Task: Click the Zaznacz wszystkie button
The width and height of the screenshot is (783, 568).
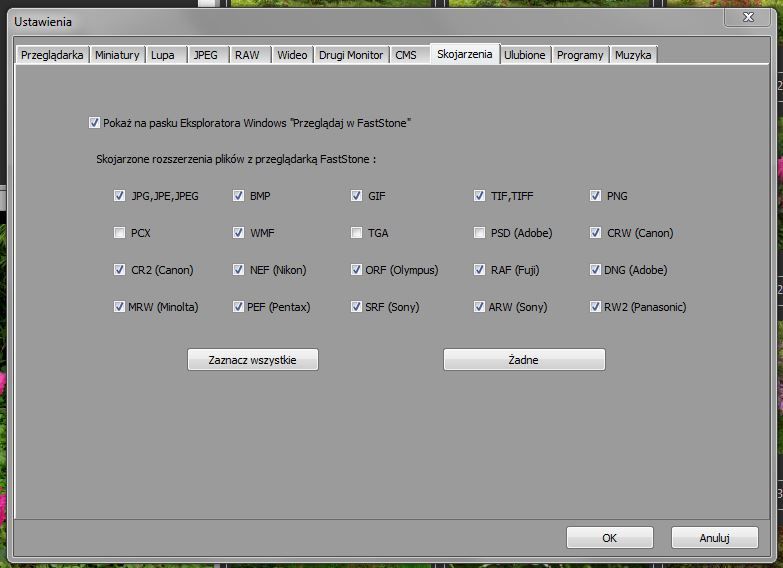Action: tap(253, 360)
